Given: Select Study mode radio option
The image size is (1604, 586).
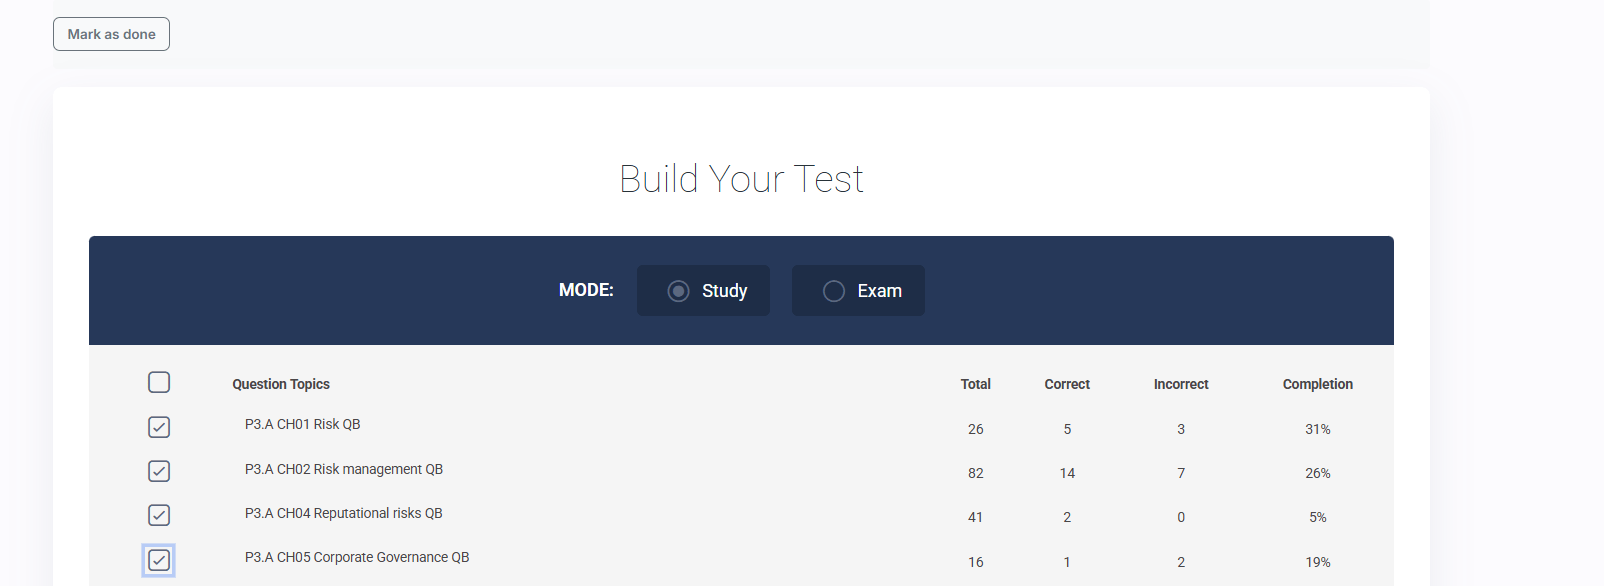Looking at the screenshot, I should point(679,291).
